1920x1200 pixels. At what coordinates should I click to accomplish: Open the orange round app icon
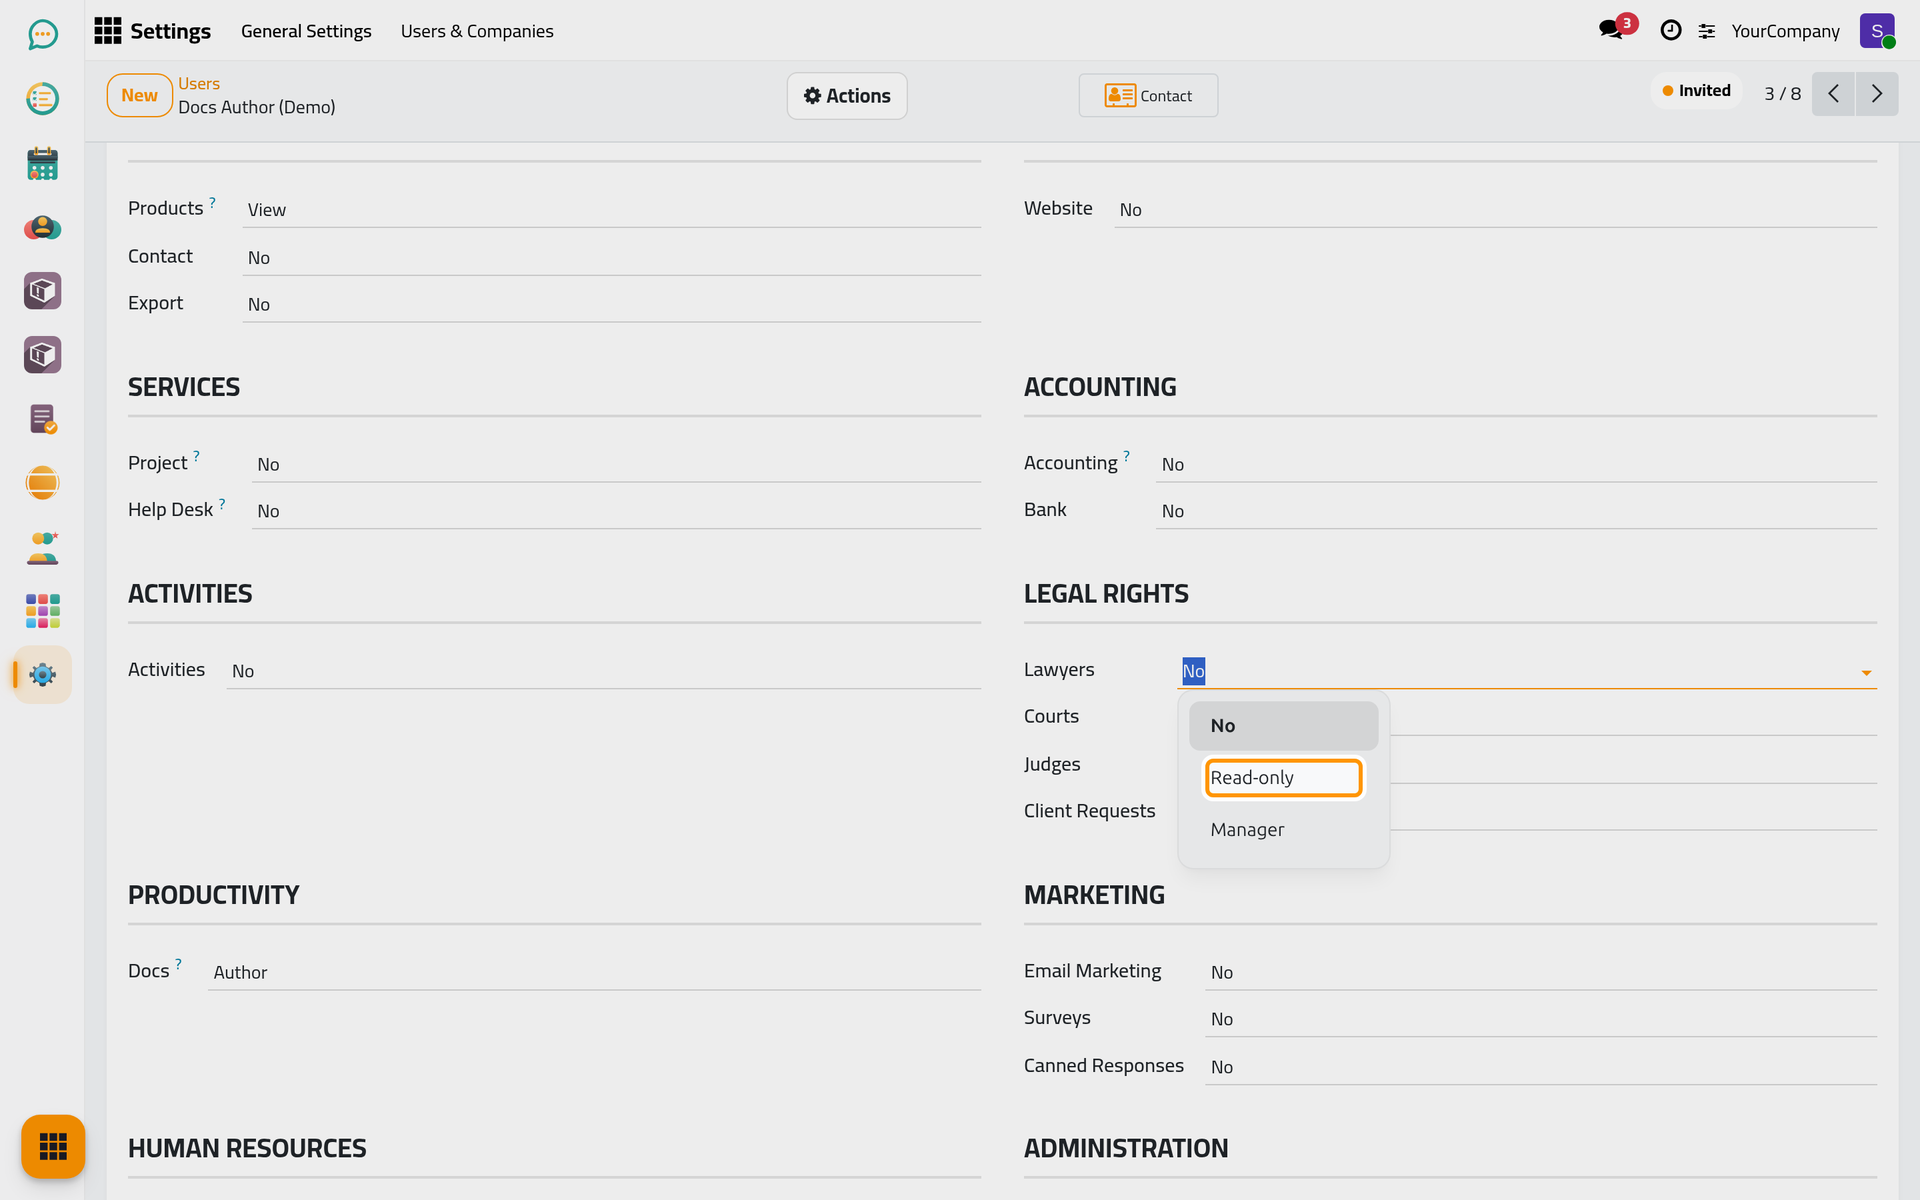tap(42, 483)
